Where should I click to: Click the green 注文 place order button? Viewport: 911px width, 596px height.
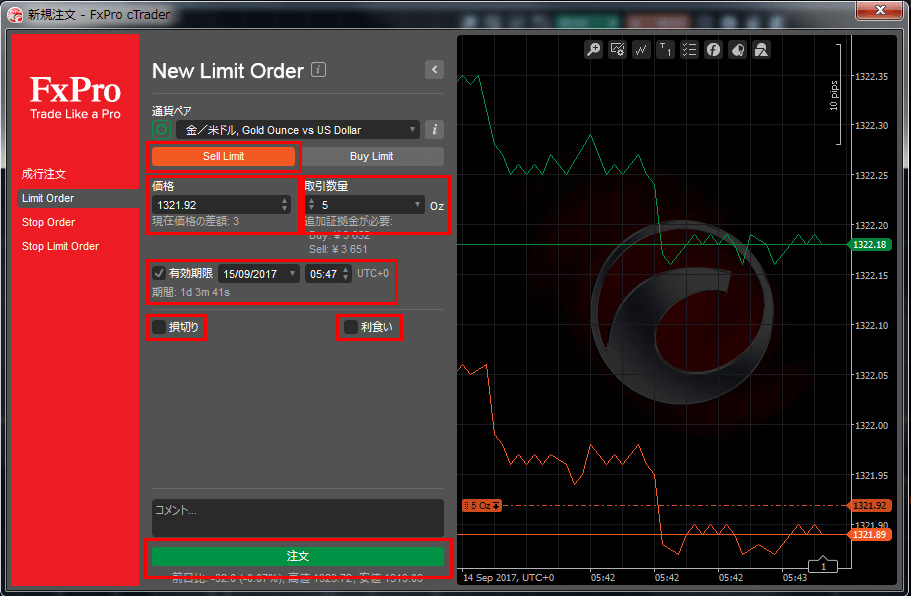coord(298,556)
